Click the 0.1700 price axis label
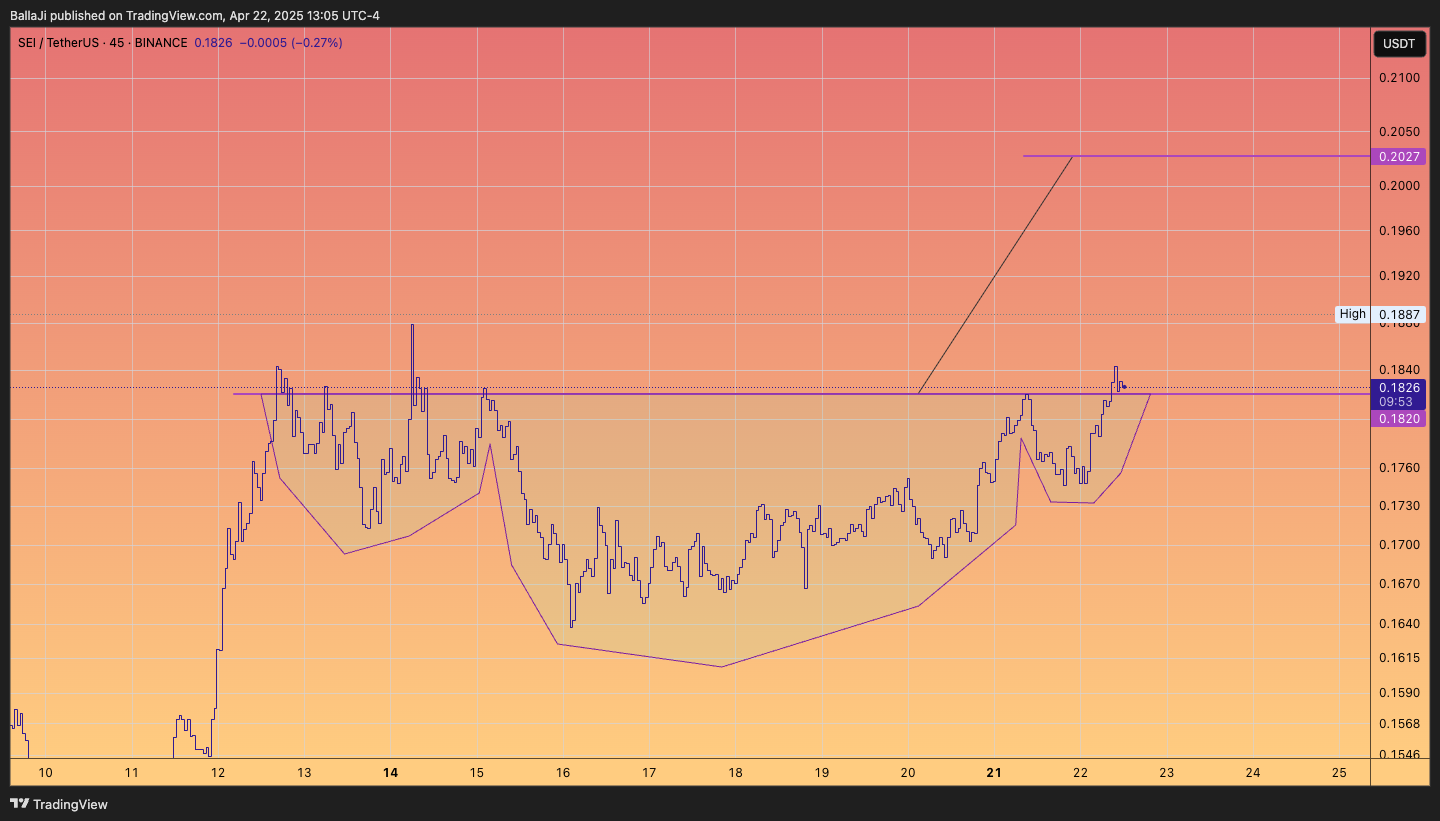 click(1399, 545)
